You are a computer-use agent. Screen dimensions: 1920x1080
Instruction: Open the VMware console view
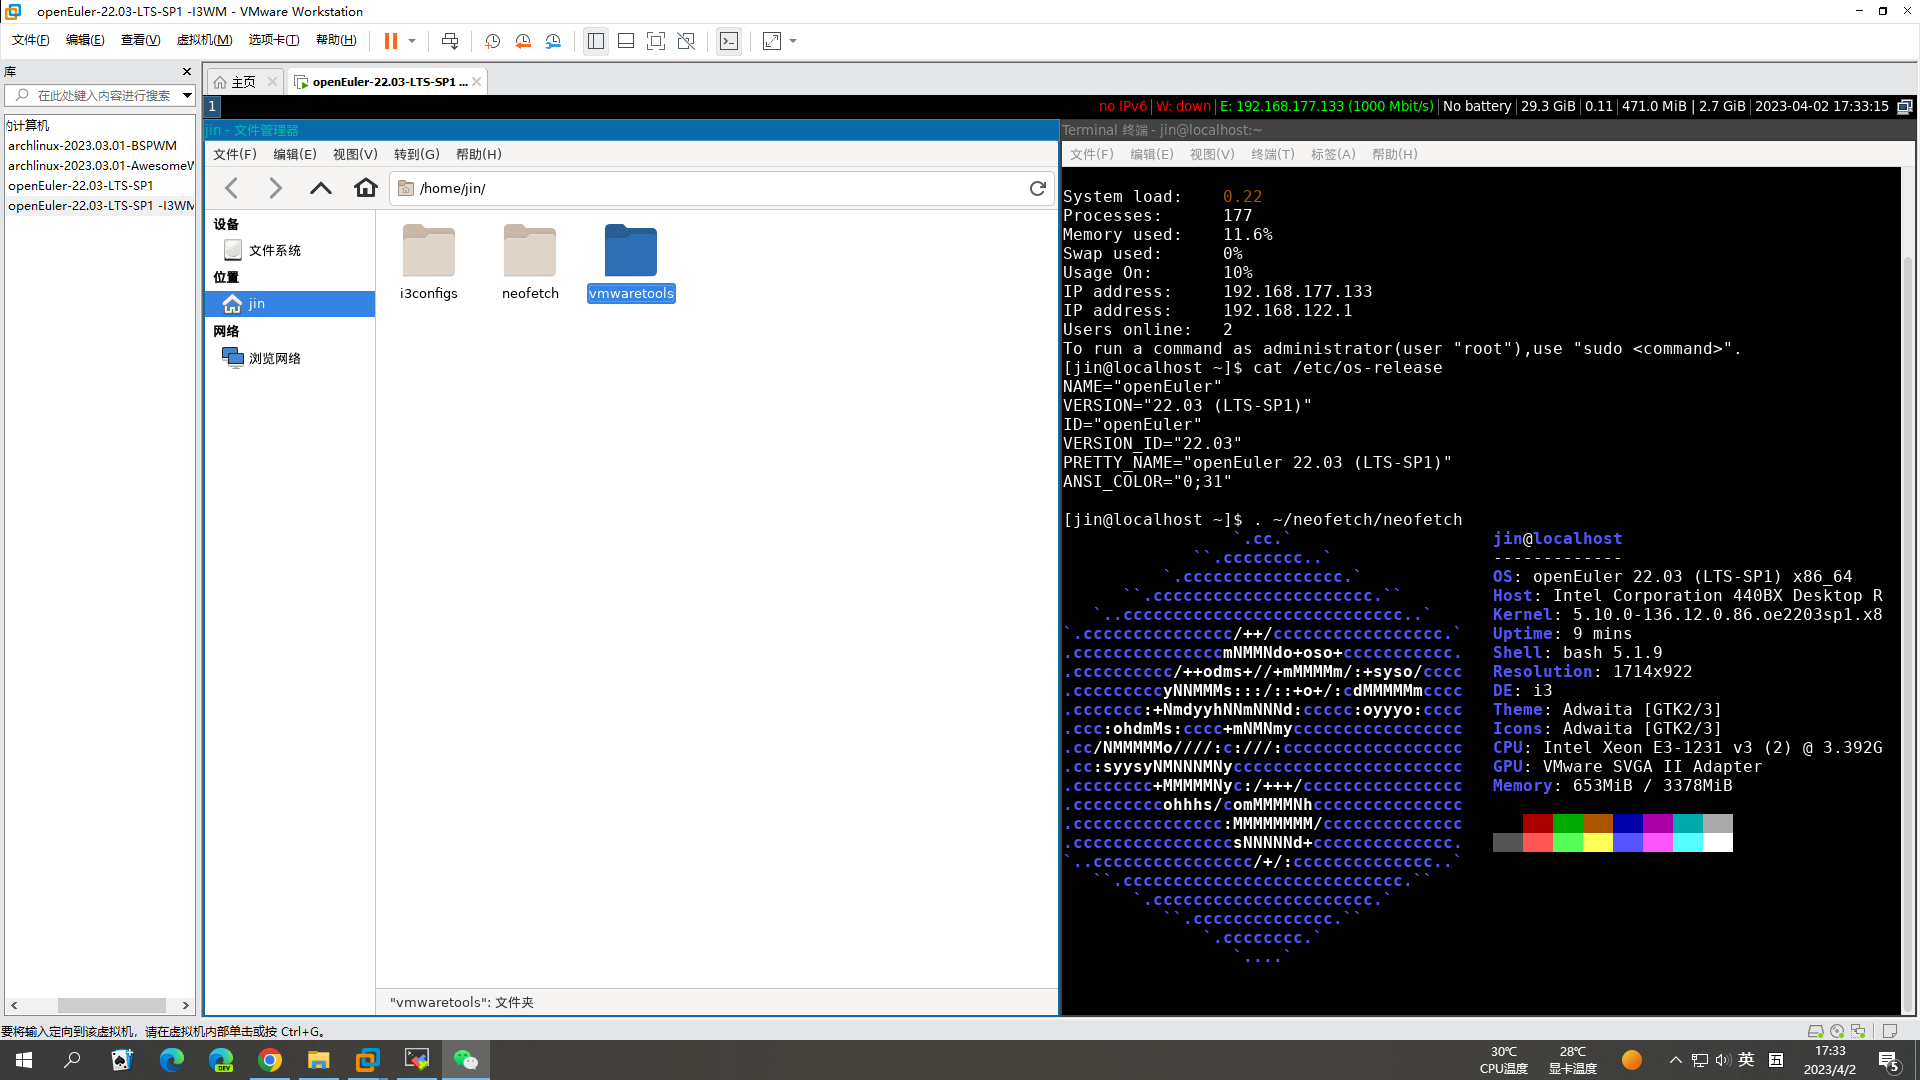tap(729, 41)
